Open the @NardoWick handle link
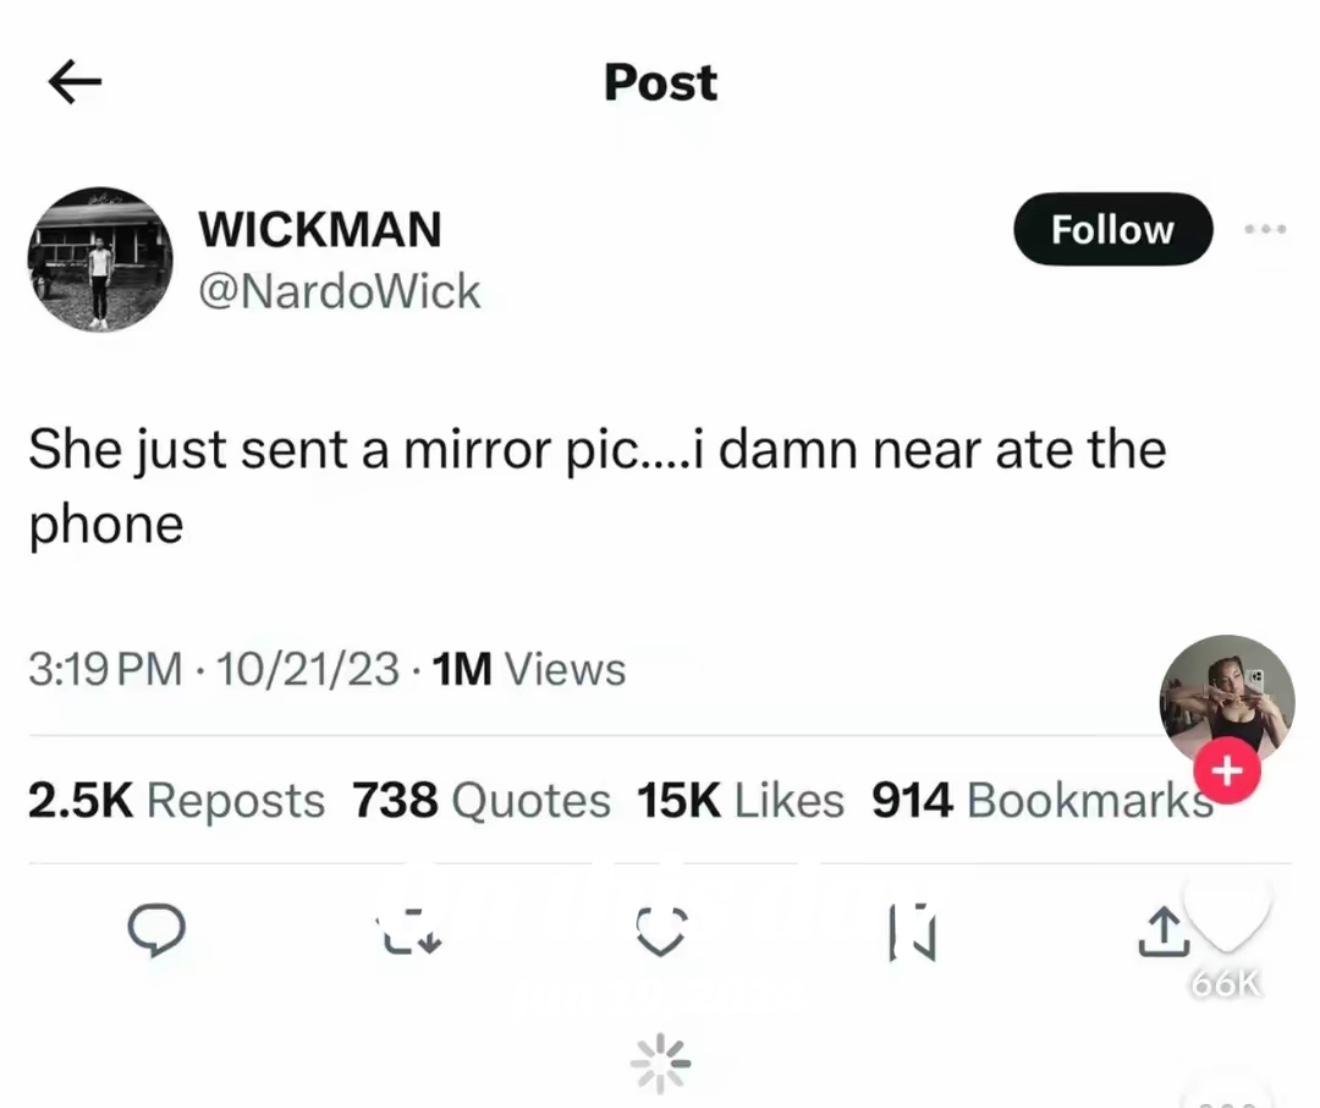The image size is (1320, 1108). tap(340, 291)
